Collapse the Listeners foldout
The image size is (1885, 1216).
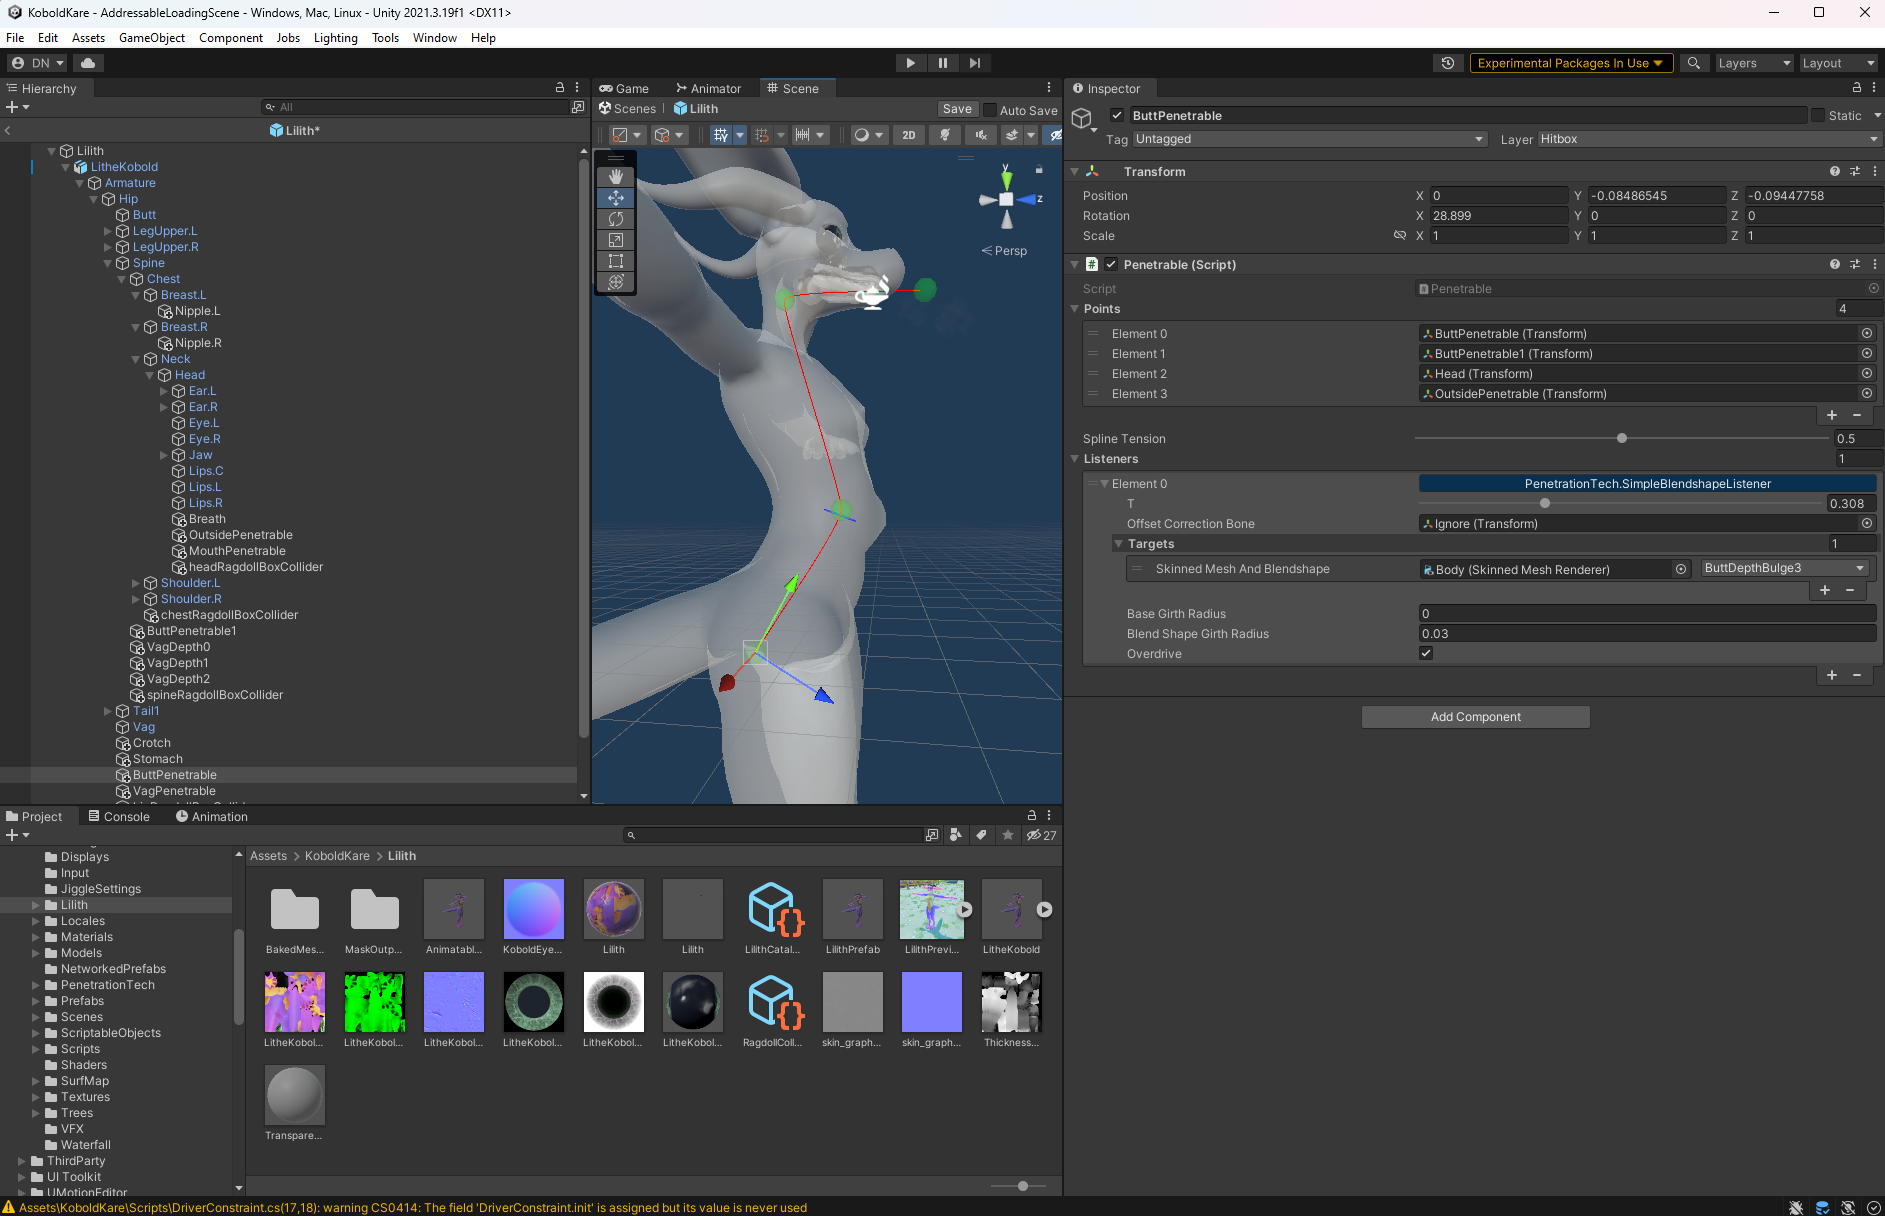pos(1075,459)
